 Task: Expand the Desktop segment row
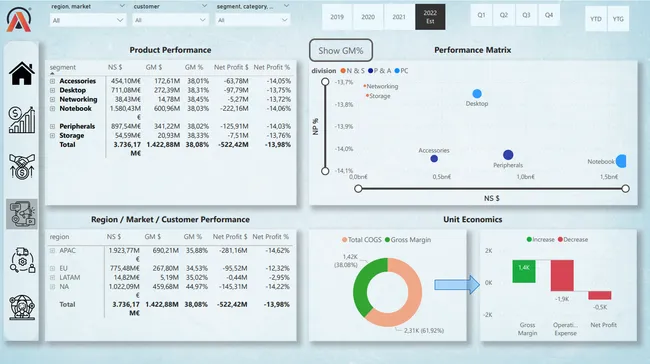[x=53, y=90]
